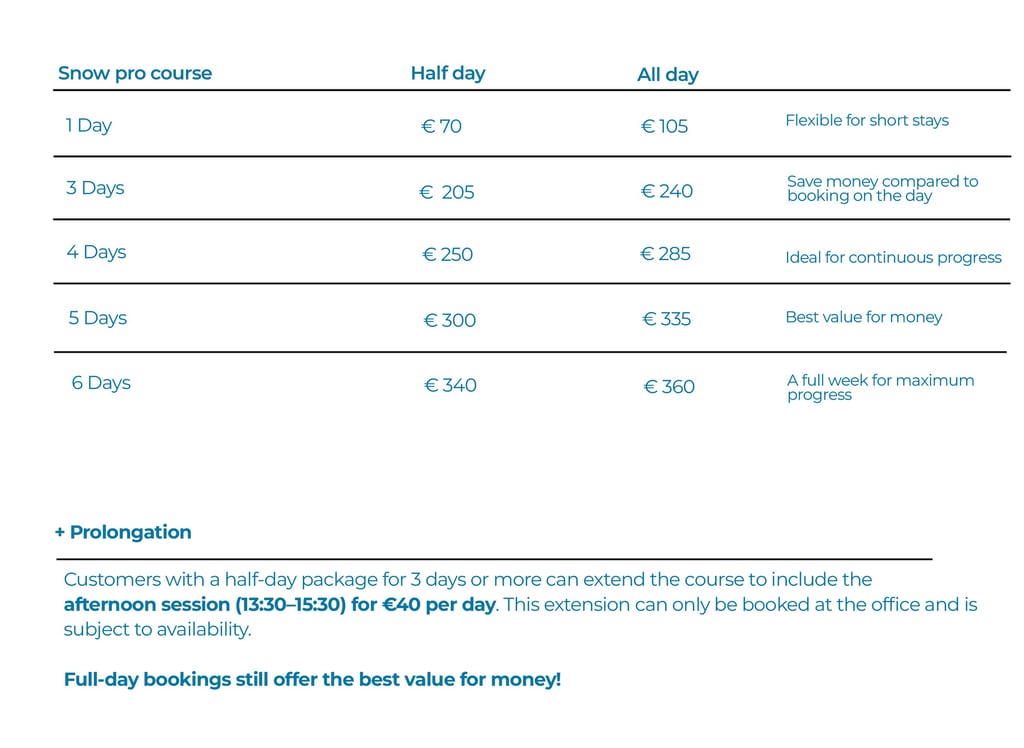1024x748 pixels.
Task: Click "Best value for money" description
Action: pos(863,317)
